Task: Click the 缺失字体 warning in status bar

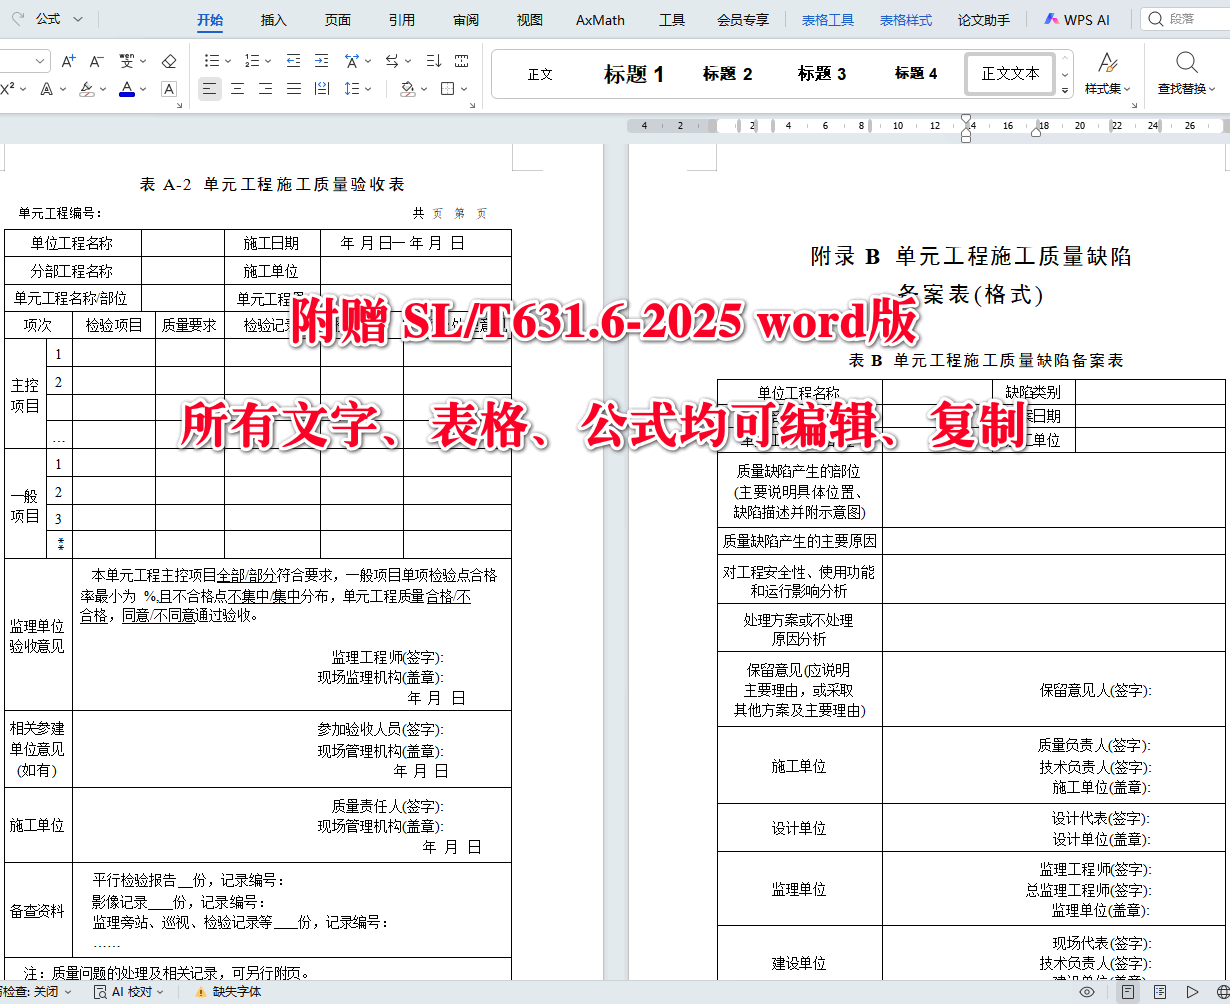Action: (228, 992)
